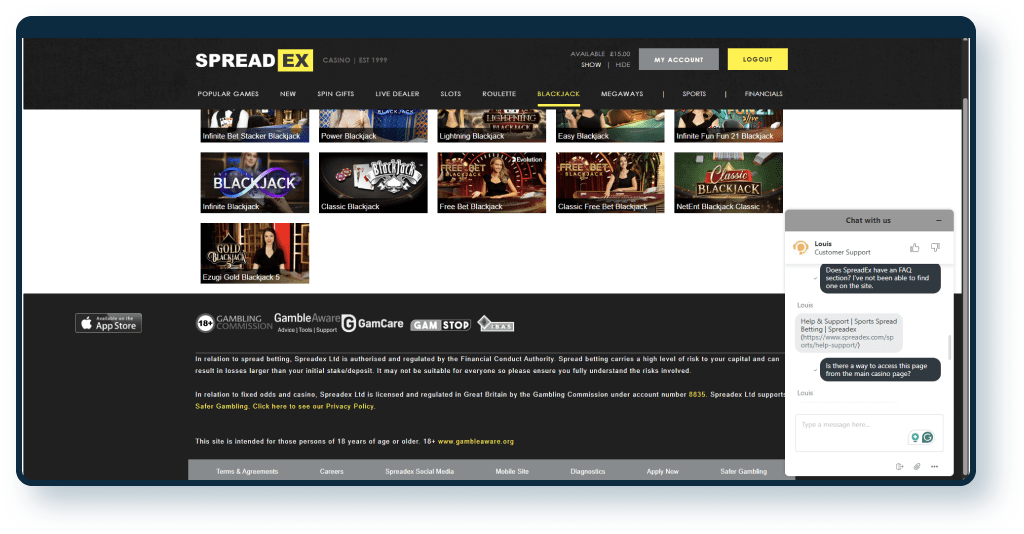Open the New games tab
1024x534 pixels.
point(288,94)
